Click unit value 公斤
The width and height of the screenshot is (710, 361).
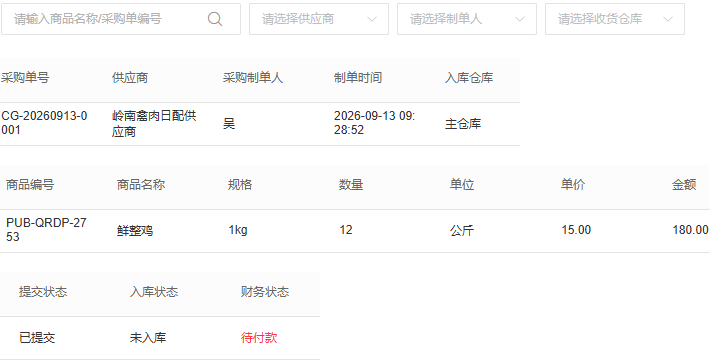(x=462, y=231)
